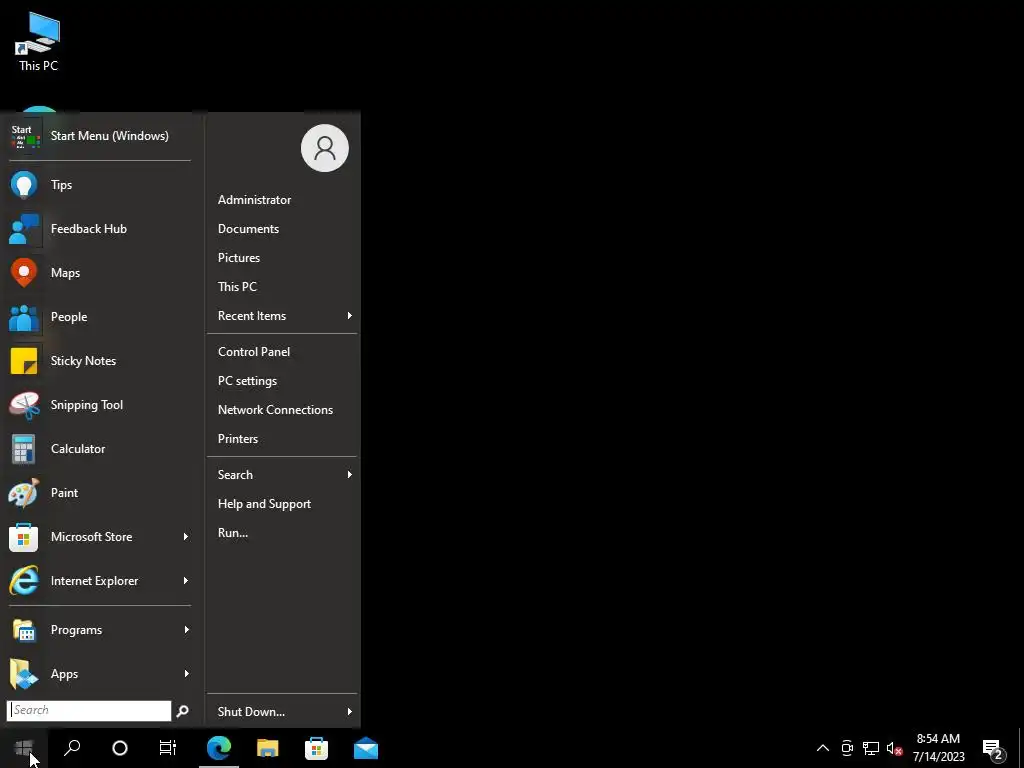Screen dimensions: 1024x768
Task: Open Start Menu (Windows) entry icon
Action: click(25, 136)
